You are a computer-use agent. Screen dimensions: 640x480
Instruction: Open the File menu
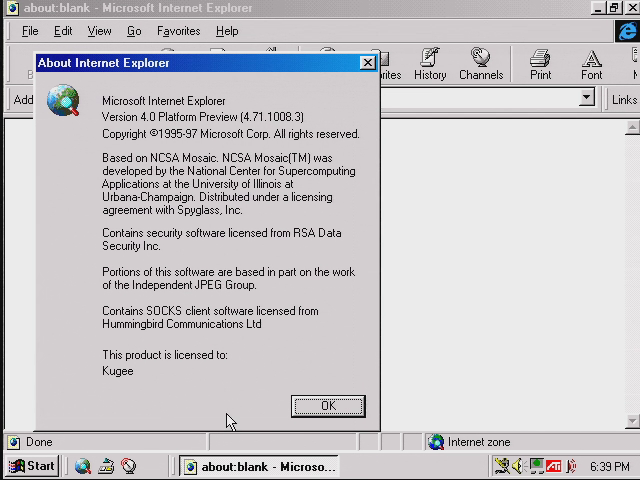[x=30, y=31]
